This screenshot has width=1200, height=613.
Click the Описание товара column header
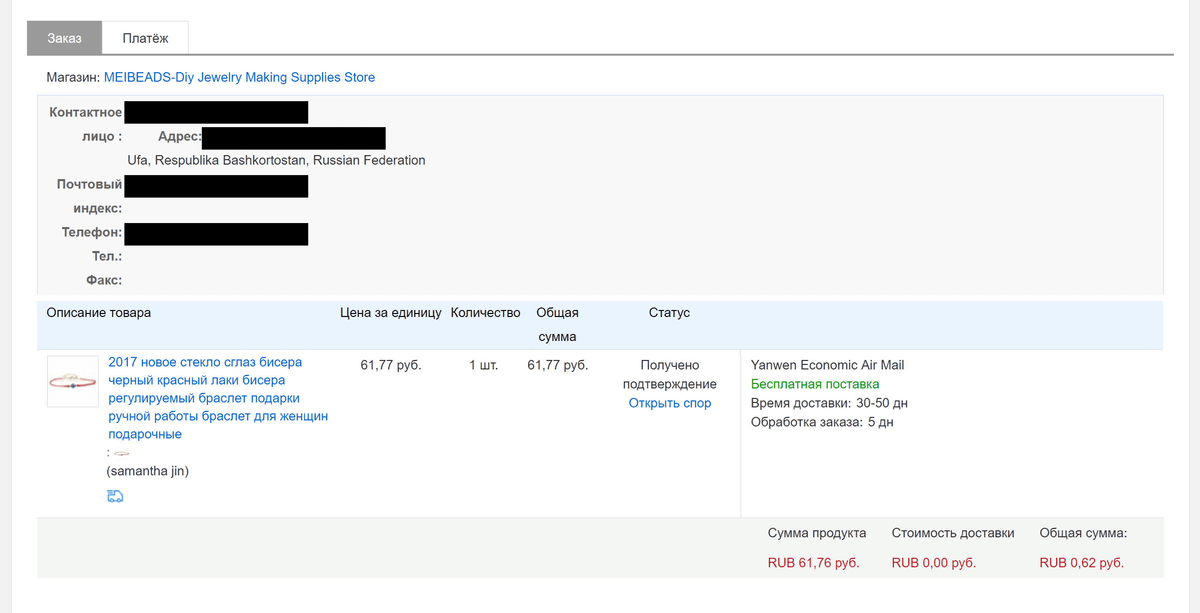[x=99, y=313]
